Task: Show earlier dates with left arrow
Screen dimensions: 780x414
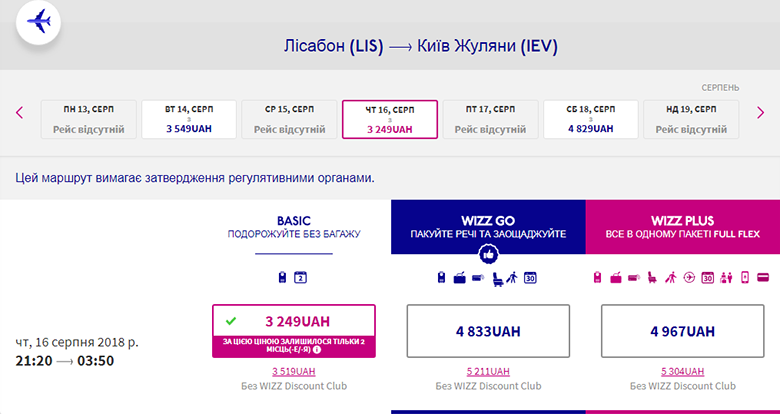Action: click(19, 112)
